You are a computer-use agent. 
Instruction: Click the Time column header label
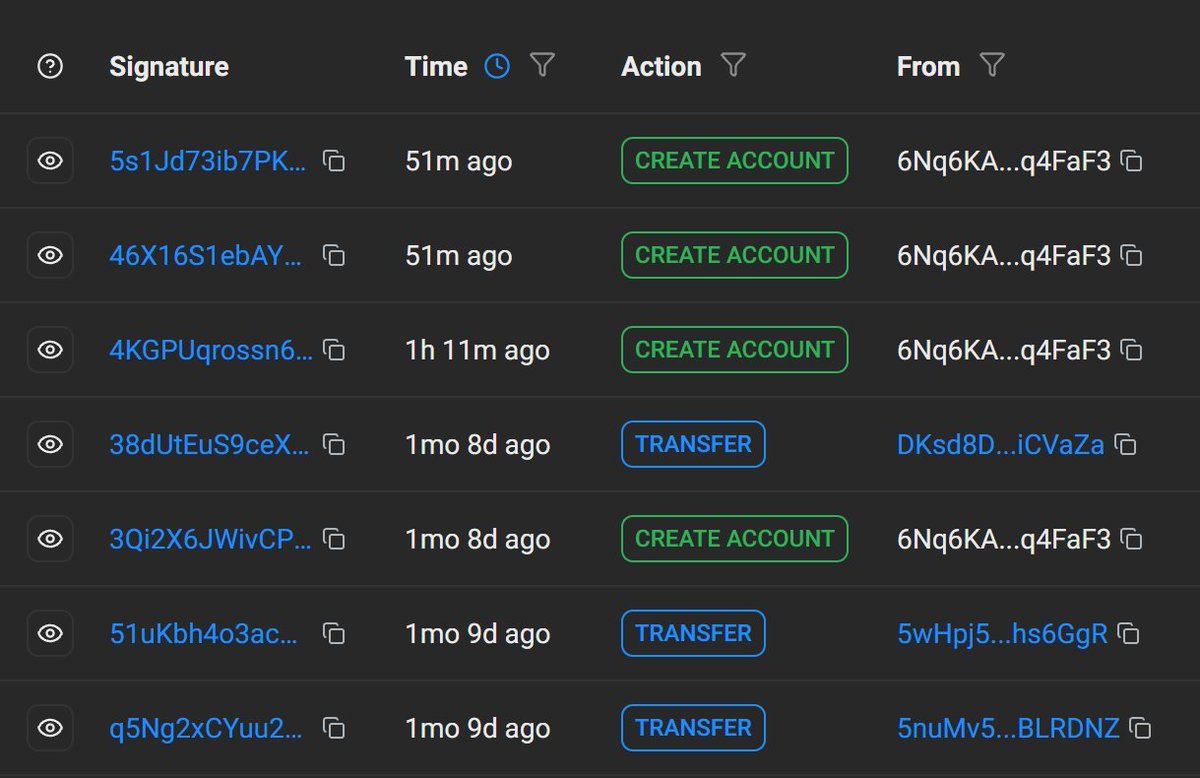pyautogui.click(x=436, y=66)
